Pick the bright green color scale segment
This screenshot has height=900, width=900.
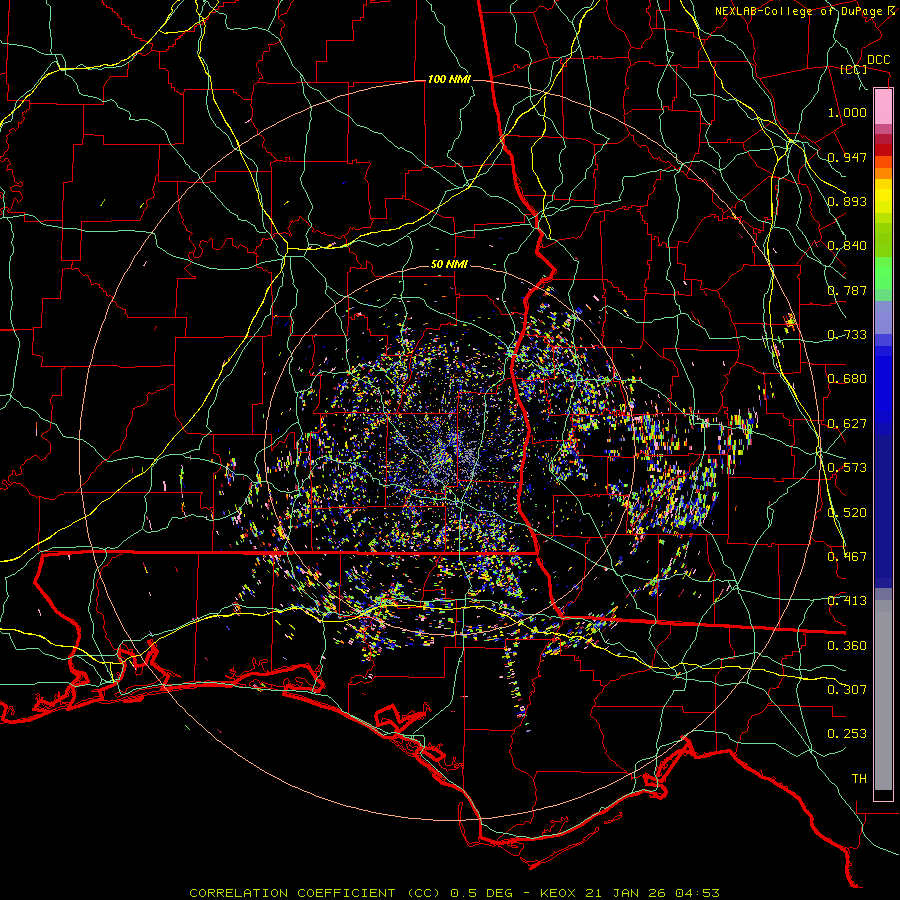point(883,273)
